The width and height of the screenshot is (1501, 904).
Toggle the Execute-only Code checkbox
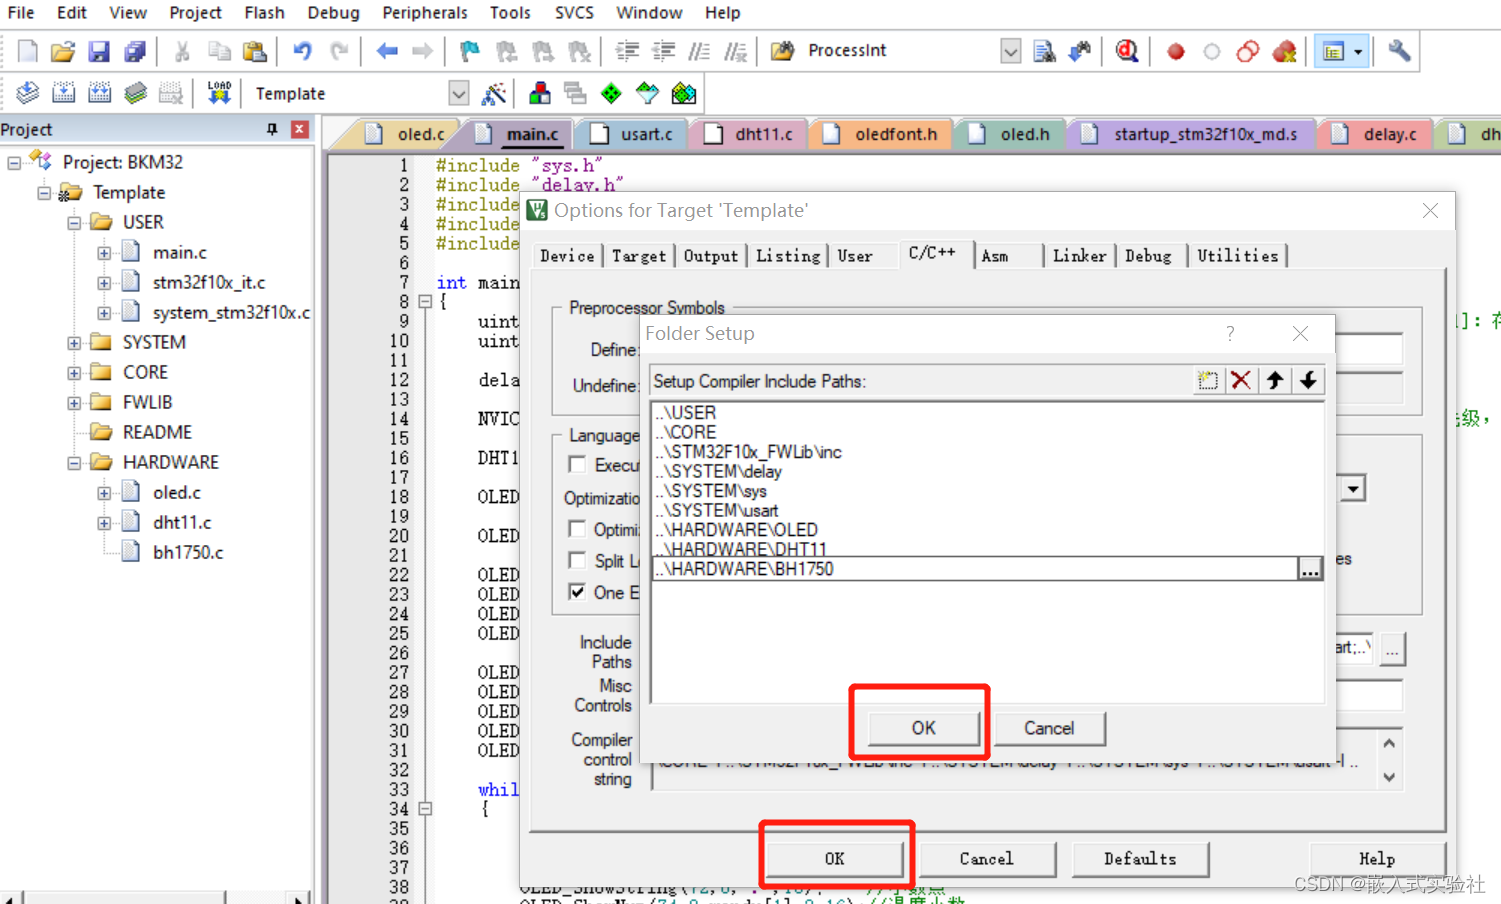[x=577, y=464]
